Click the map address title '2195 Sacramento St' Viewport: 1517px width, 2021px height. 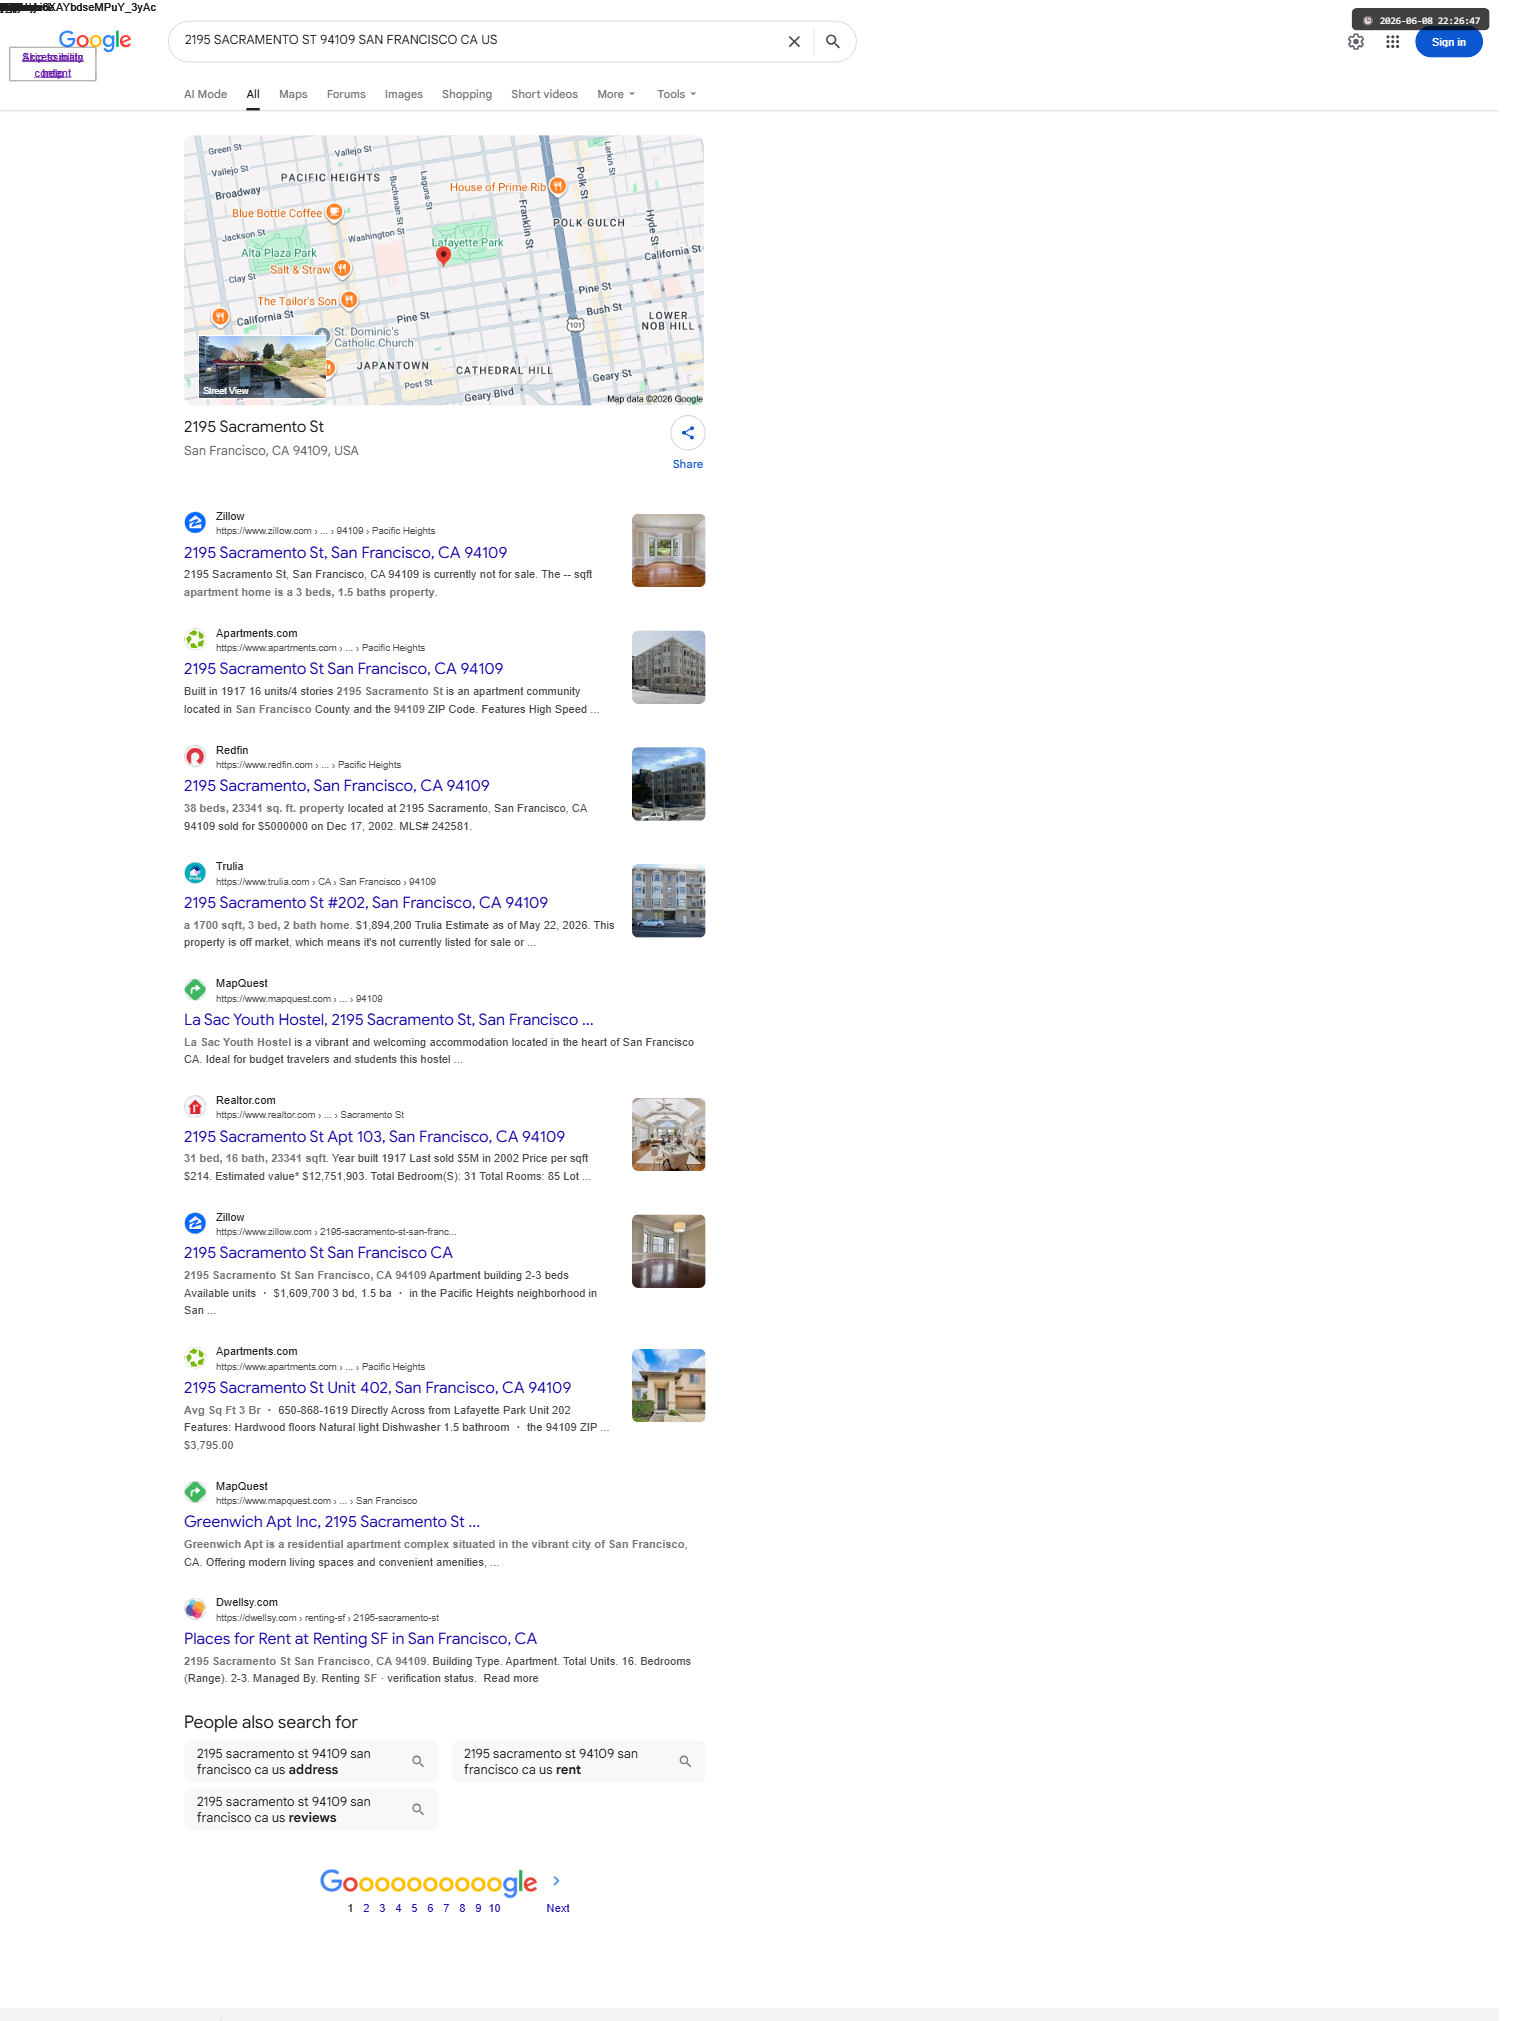[254, 427]
